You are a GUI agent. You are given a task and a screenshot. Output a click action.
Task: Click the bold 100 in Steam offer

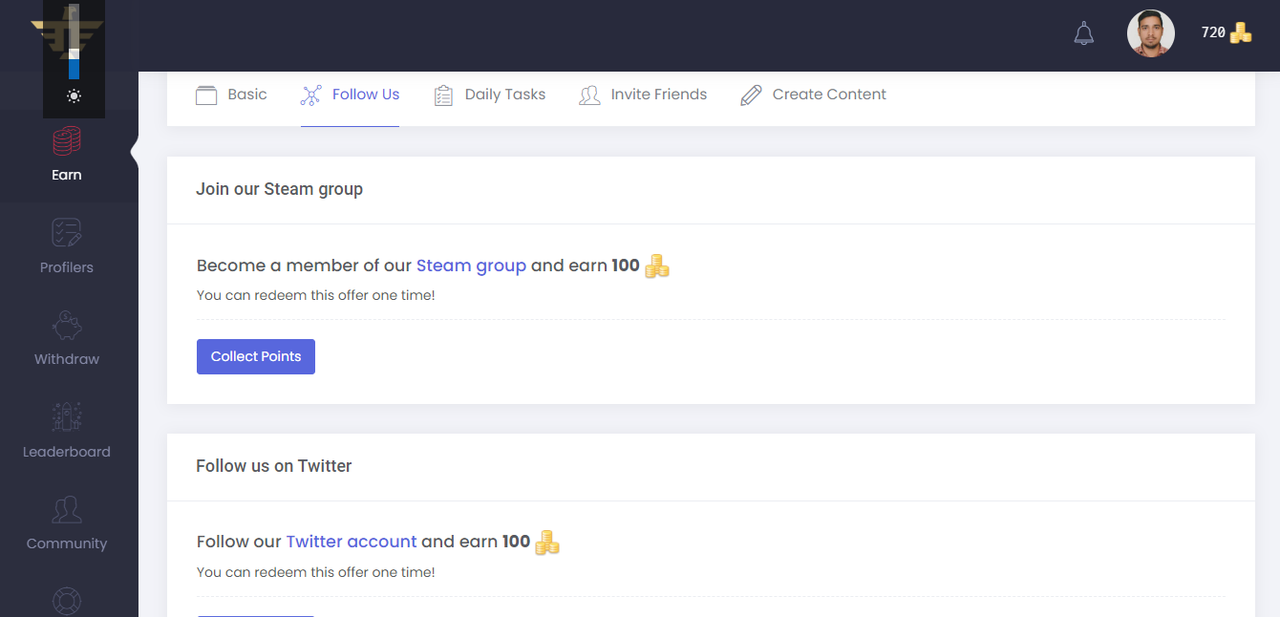(x=626, y=266)
